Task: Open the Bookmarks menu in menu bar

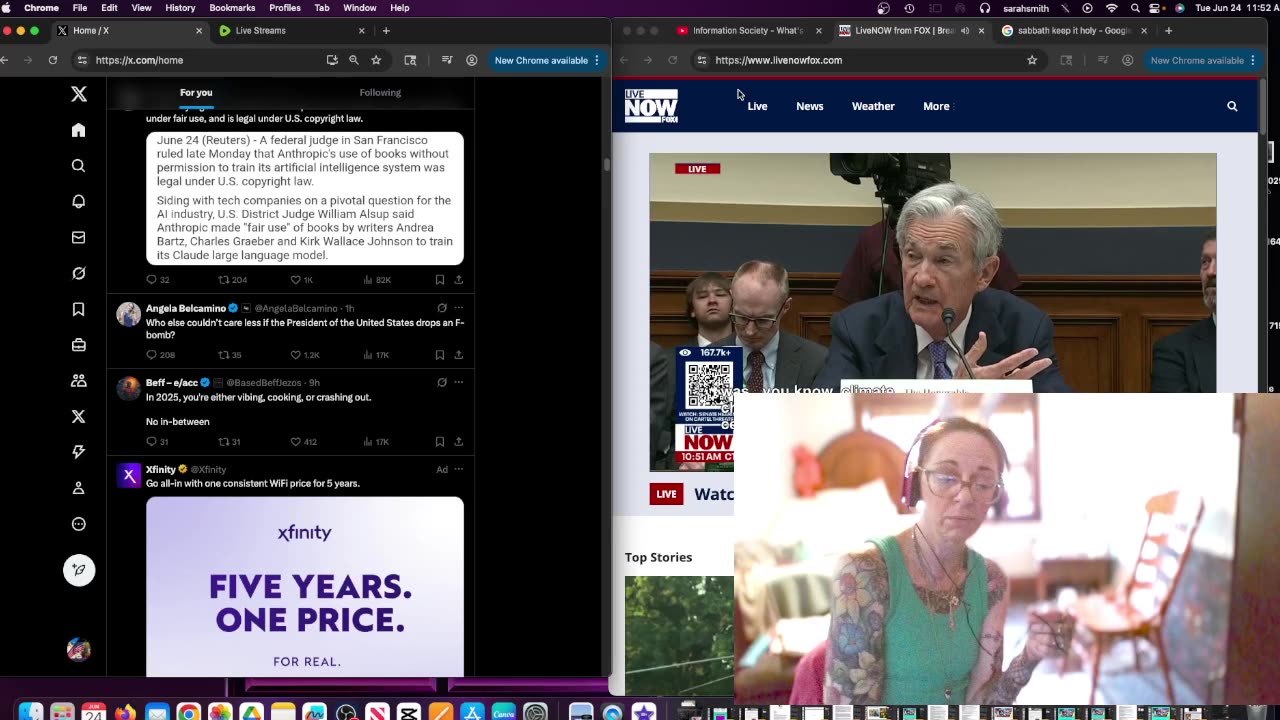Action: click(x=232, y=8)
